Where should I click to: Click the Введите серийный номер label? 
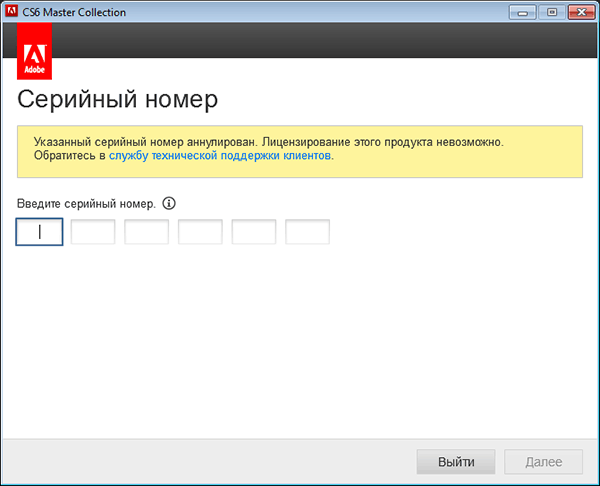pos(86,204)
